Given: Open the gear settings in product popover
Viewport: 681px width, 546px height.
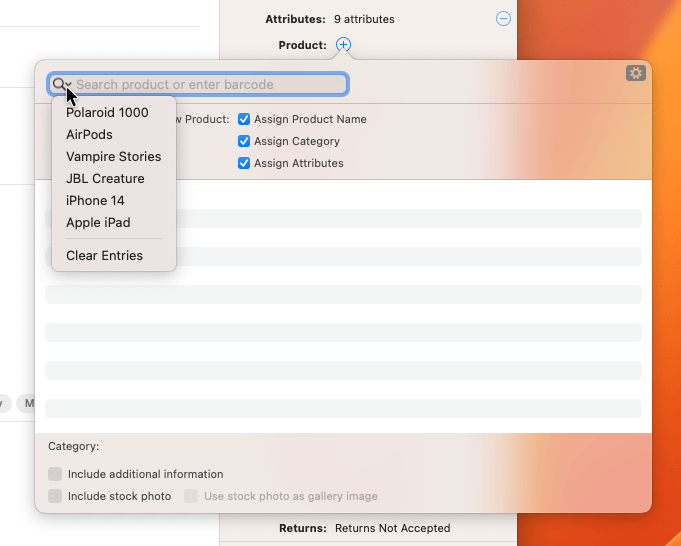Looking at the screenshot, I should [x=635, y=73].
